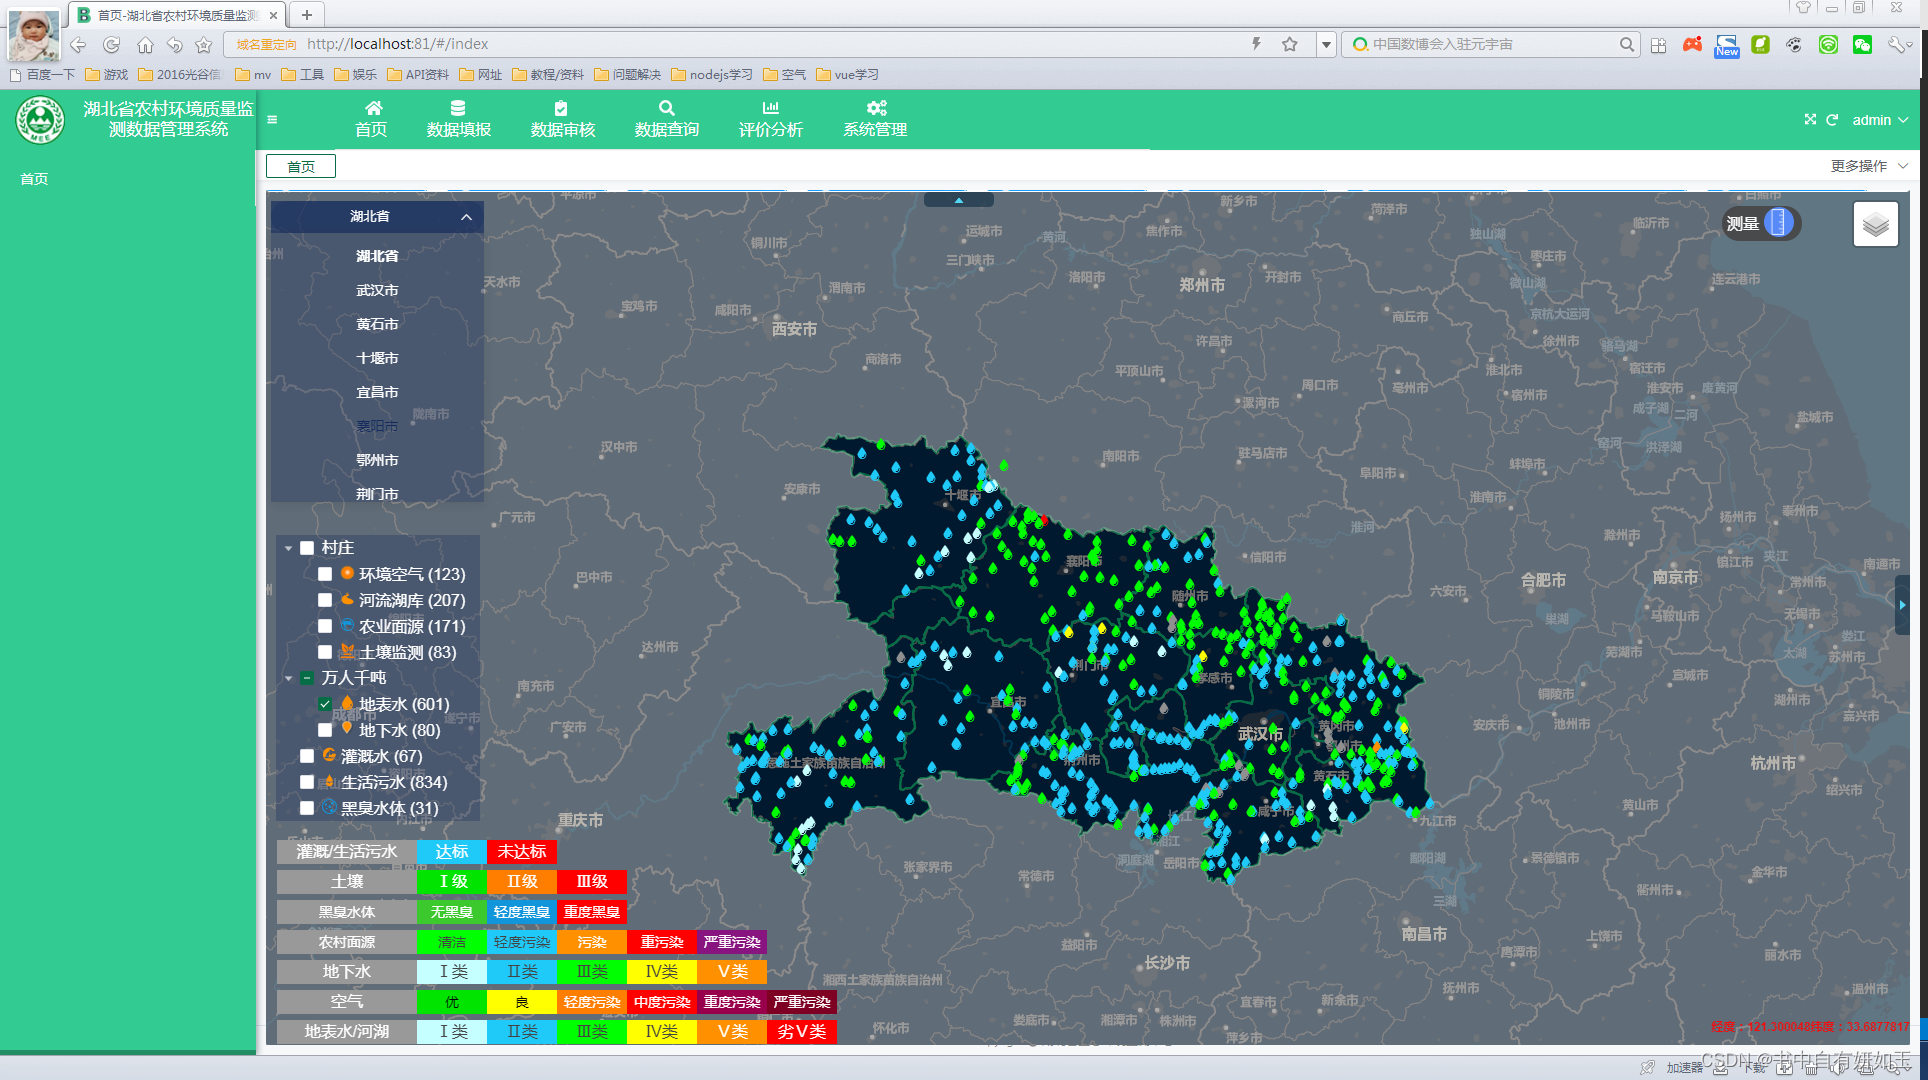Click the system logo emblem
The image size is (1928, 1080).
click(40, 119)
